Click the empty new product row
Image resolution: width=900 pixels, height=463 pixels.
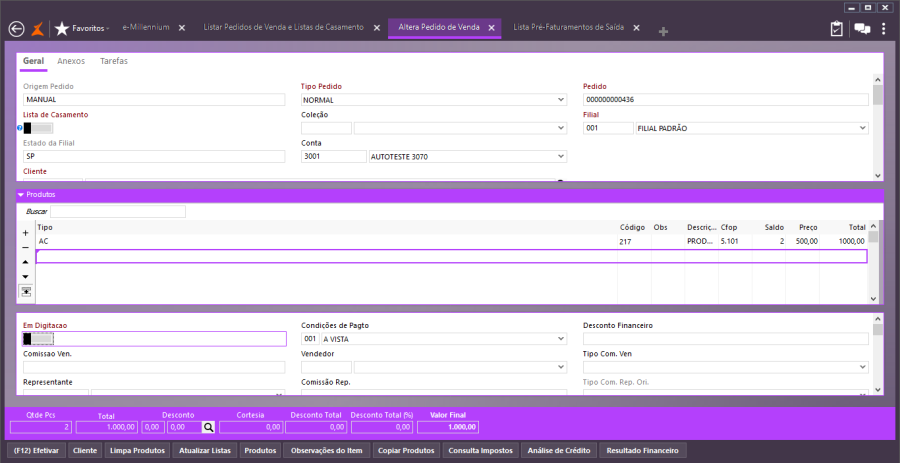(451, 256)
